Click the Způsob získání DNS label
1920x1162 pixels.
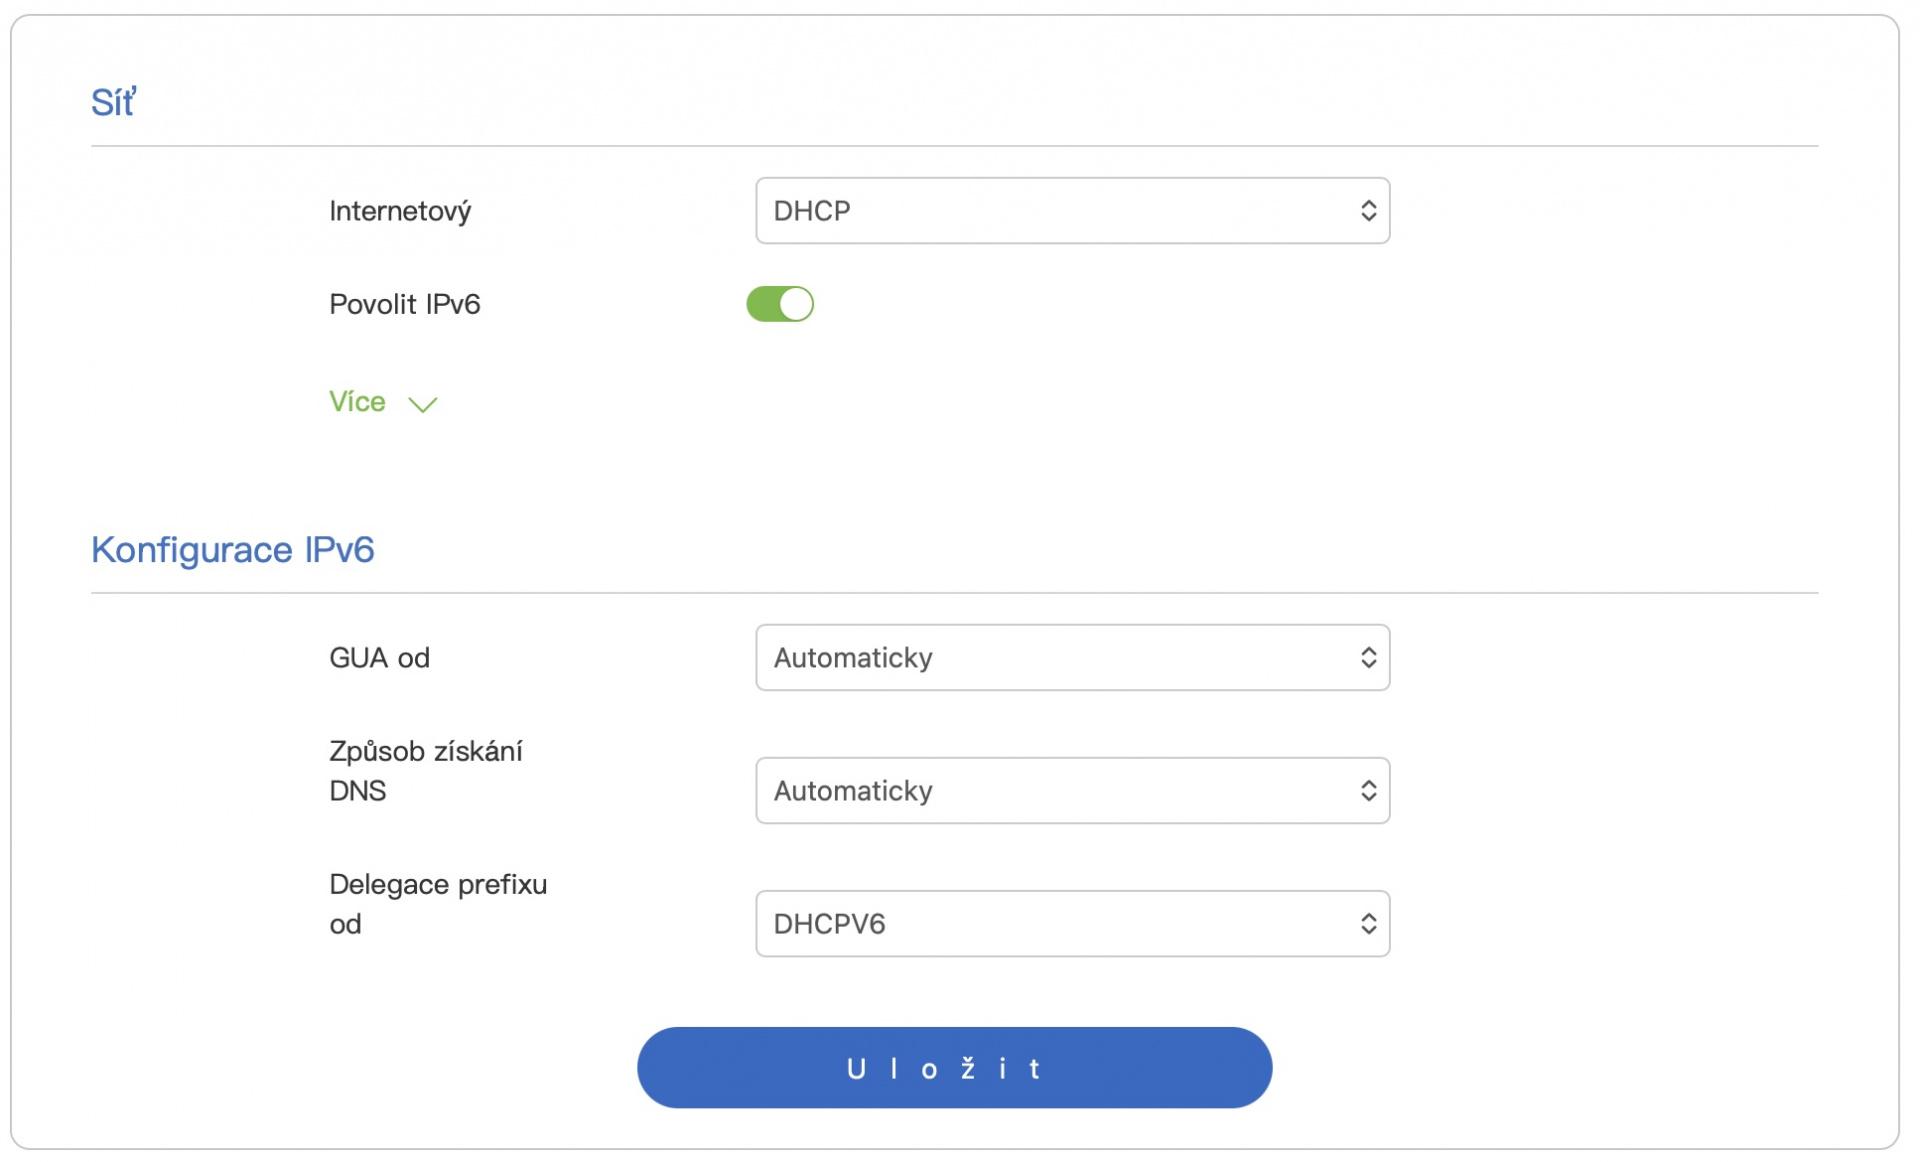tap(425, 770)
